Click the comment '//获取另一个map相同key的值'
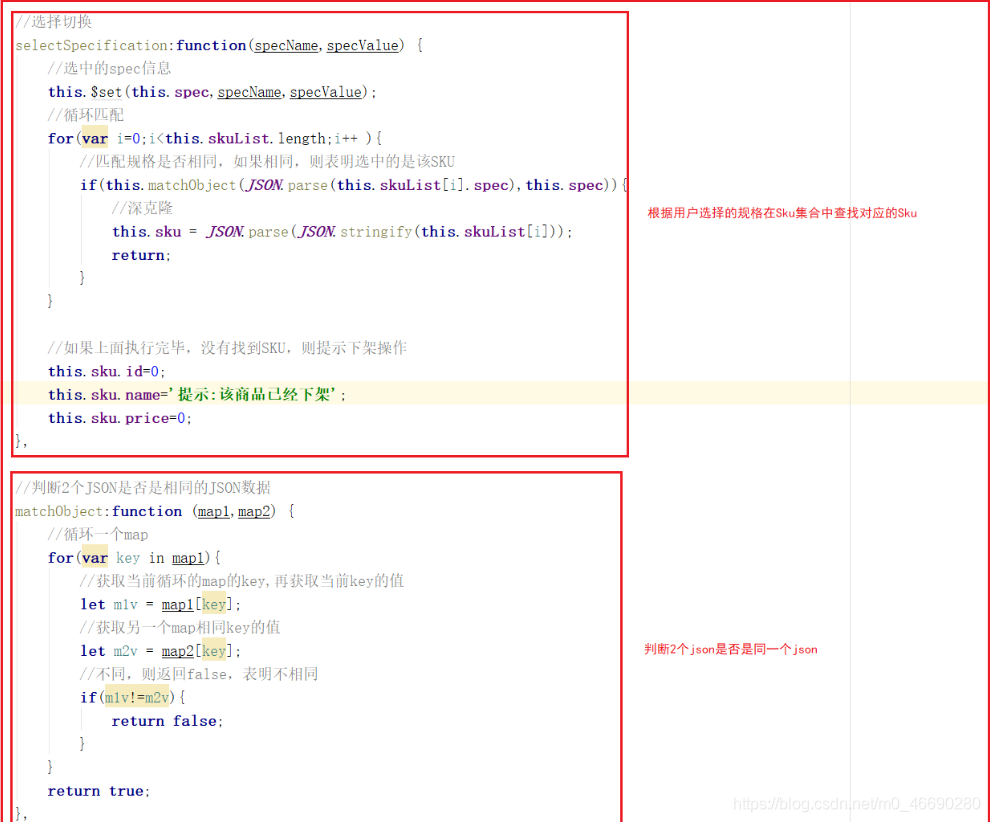 pos(180,628)
